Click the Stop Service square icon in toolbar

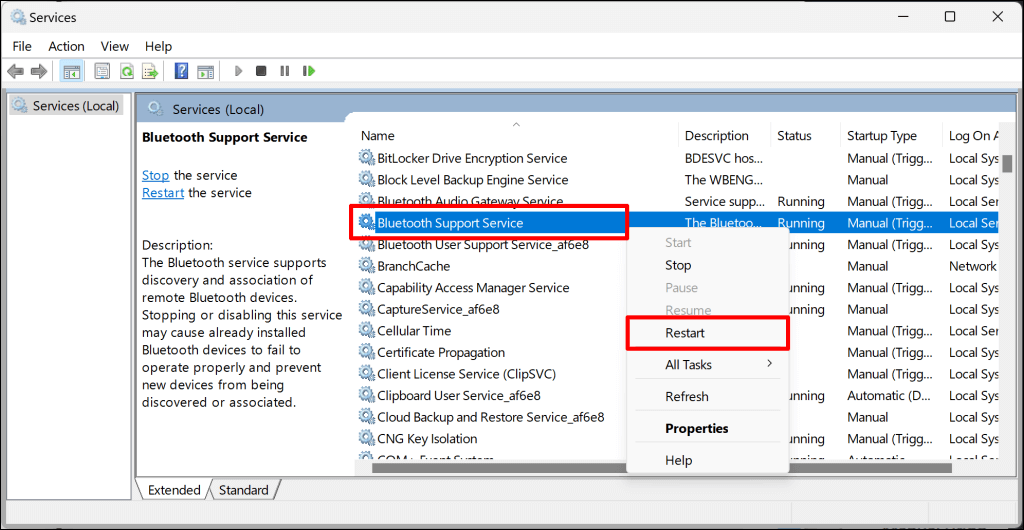tap(261, 71)
